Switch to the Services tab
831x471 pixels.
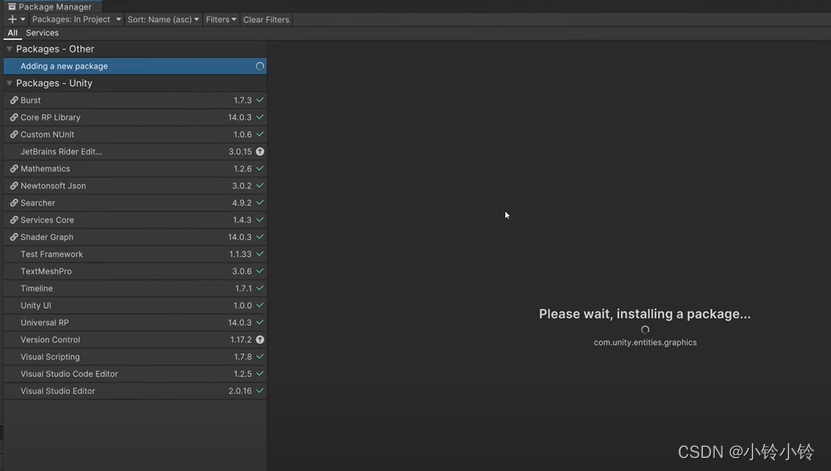(x=42, y=33)
